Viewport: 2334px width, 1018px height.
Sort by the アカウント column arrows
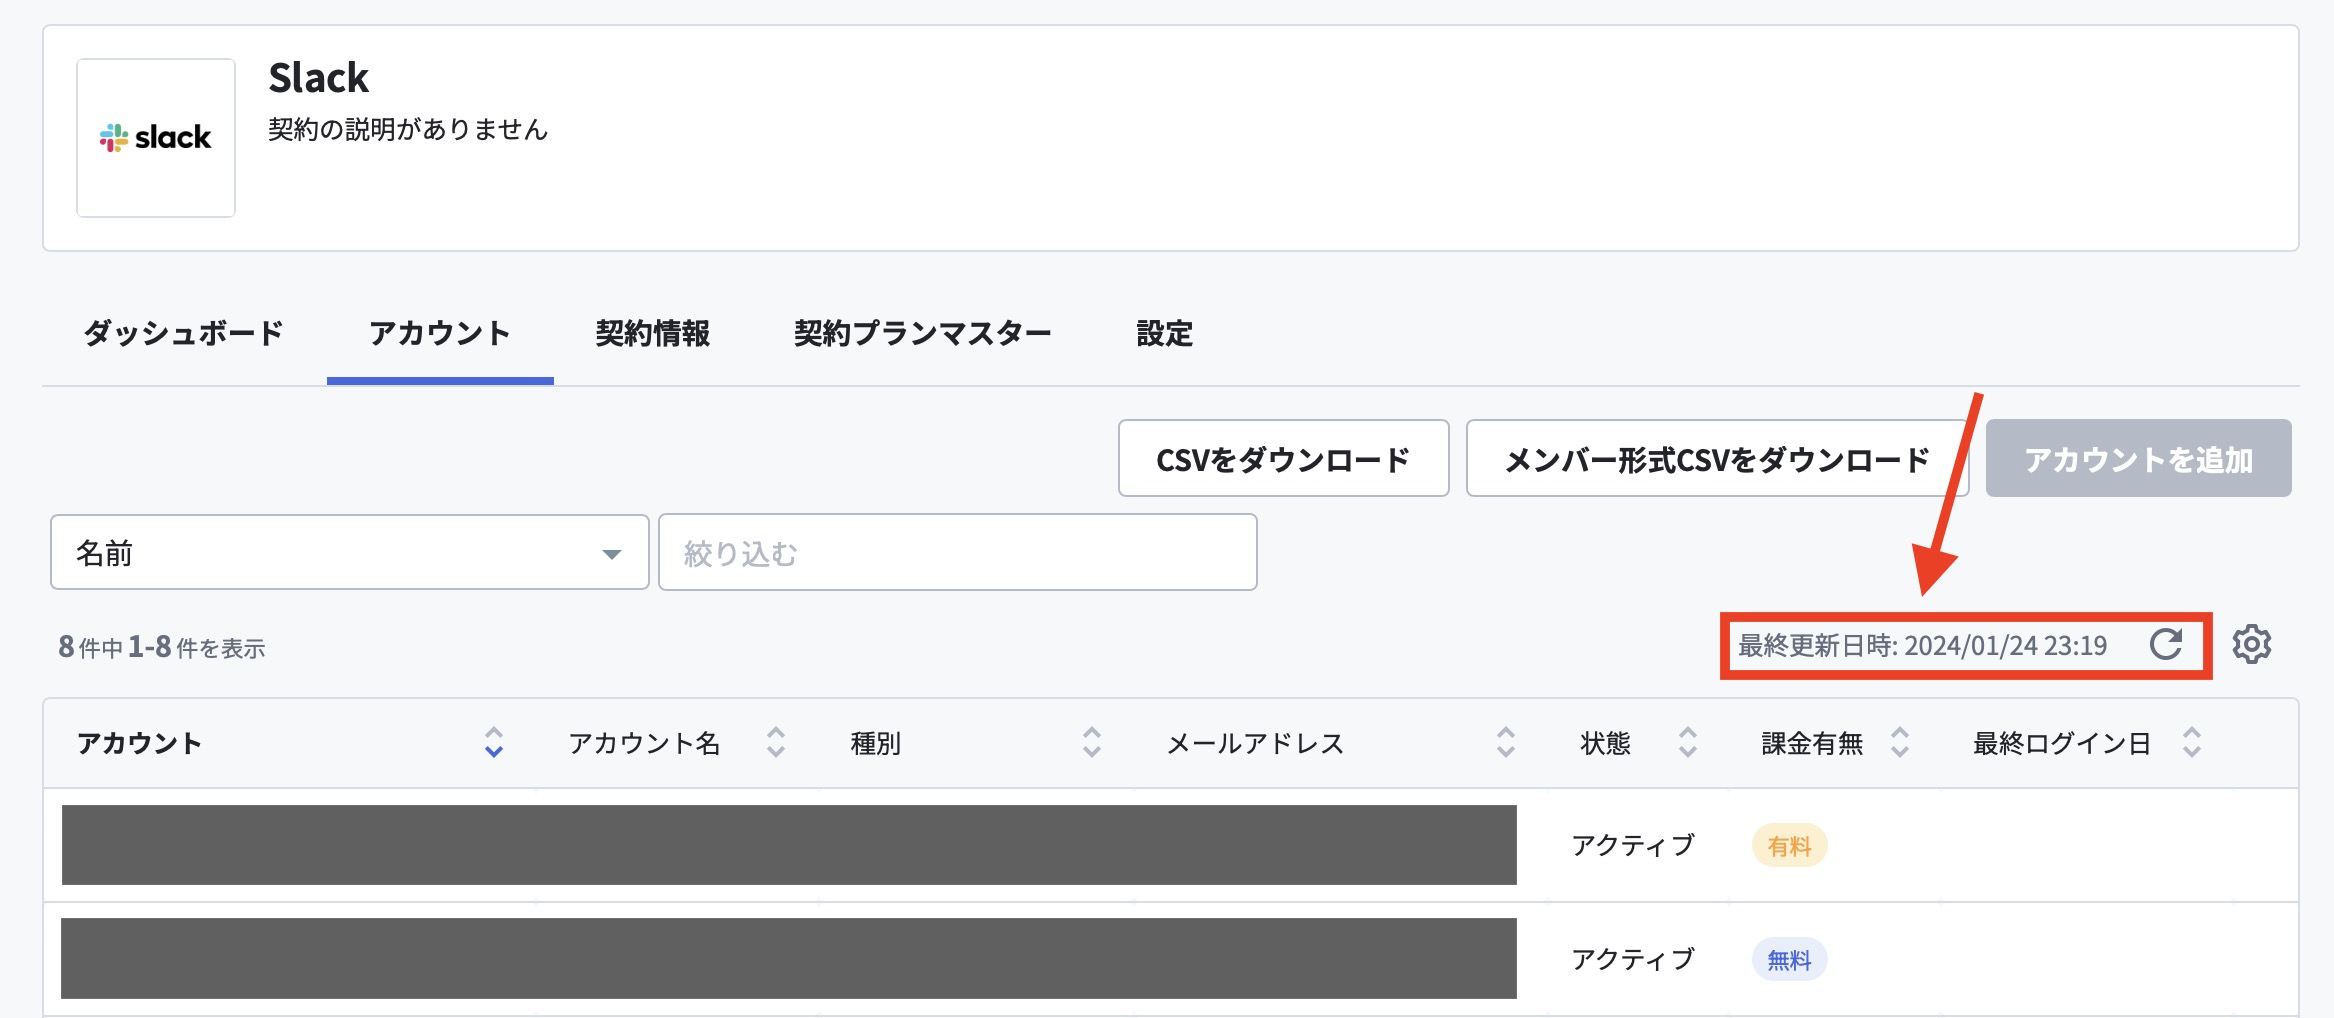click(x=494, y=743)
